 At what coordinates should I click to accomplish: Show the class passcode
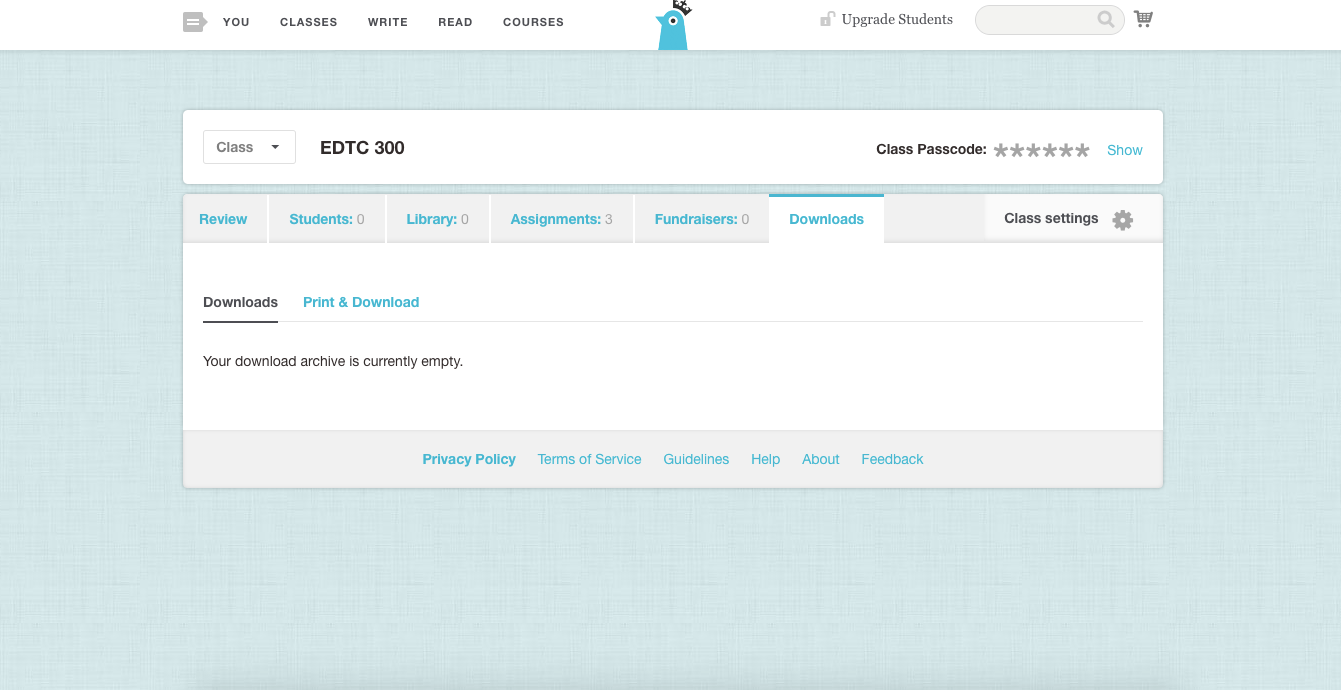coord(1124,150)
